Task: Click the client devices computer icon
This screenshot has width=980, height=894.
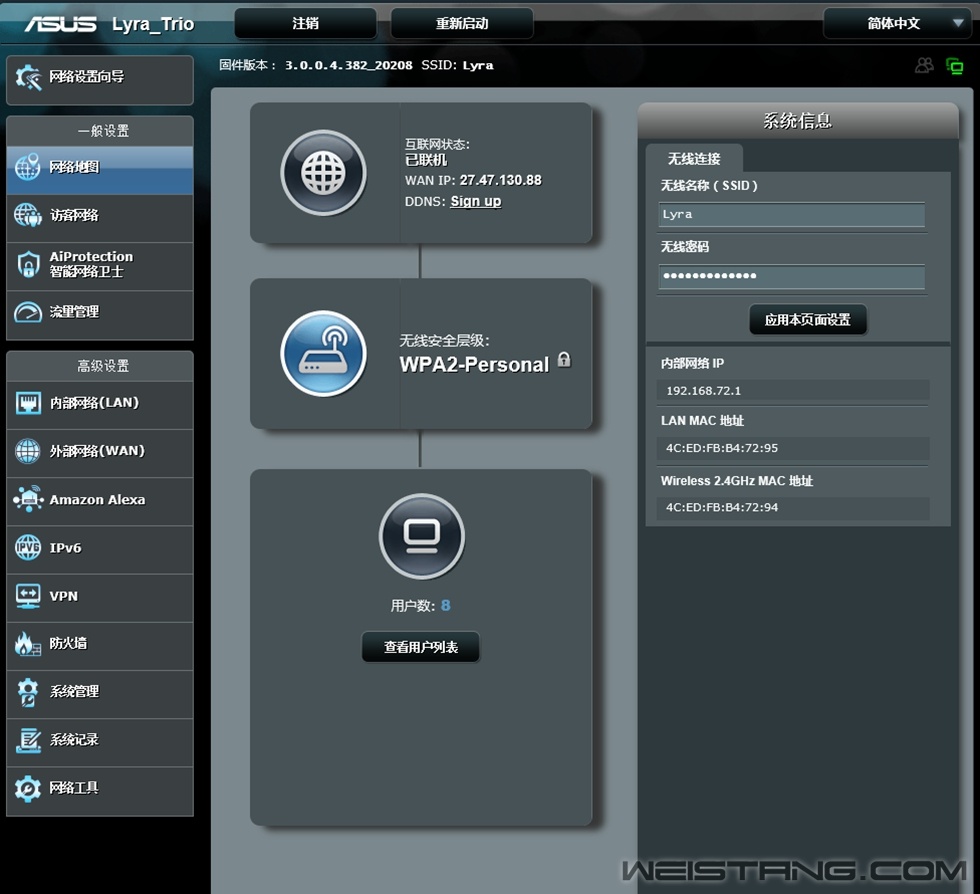Action: [x=422, y=536]
